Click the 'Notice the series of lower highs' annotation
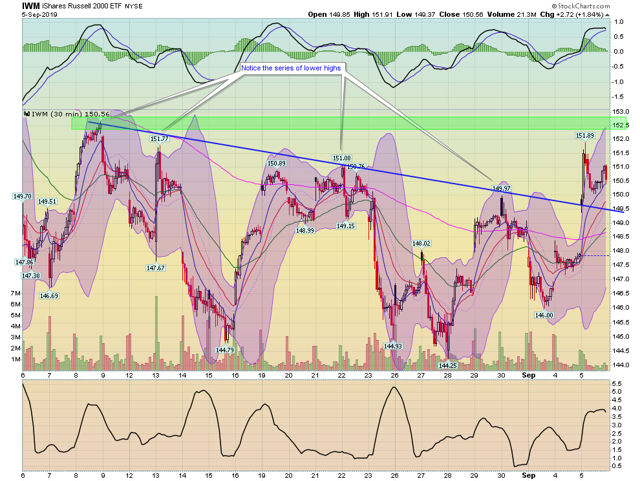This screenshot has height=481, width=640. coord(291,68)
